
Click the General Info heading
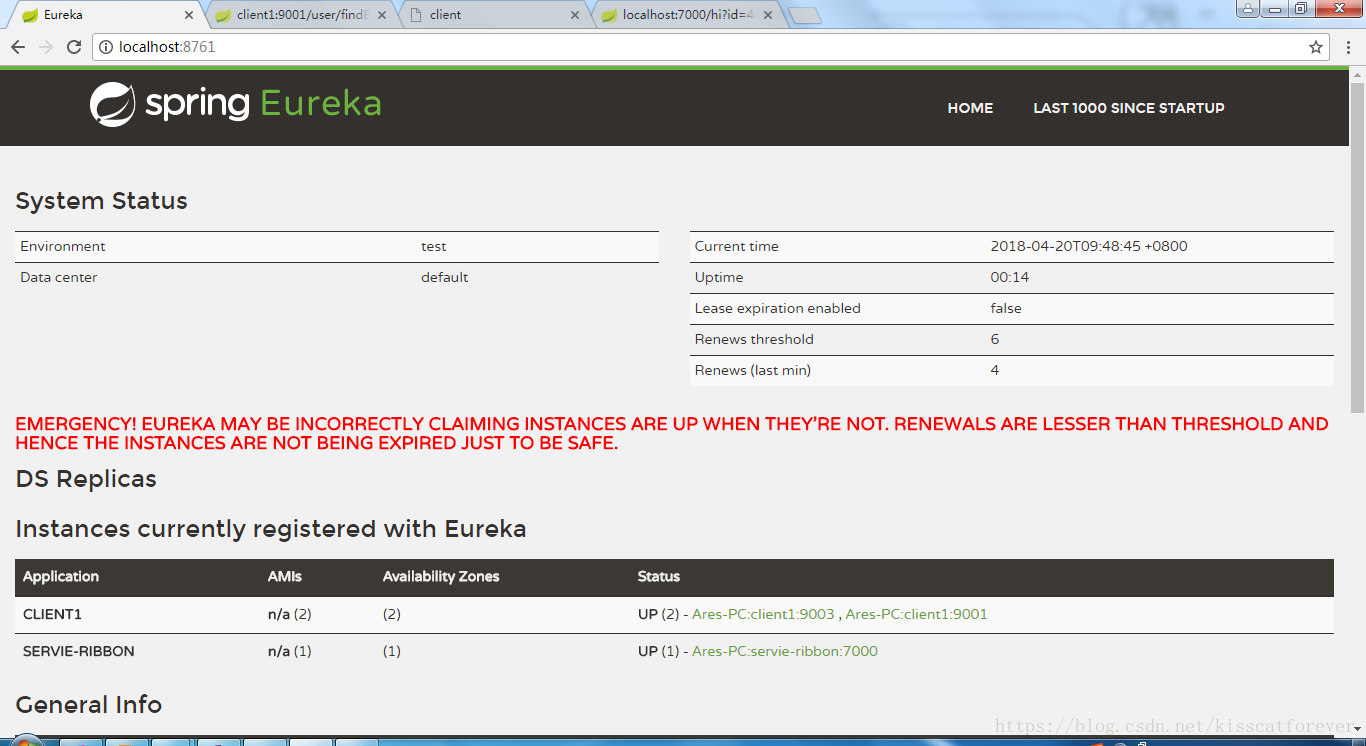coord(89,705)
